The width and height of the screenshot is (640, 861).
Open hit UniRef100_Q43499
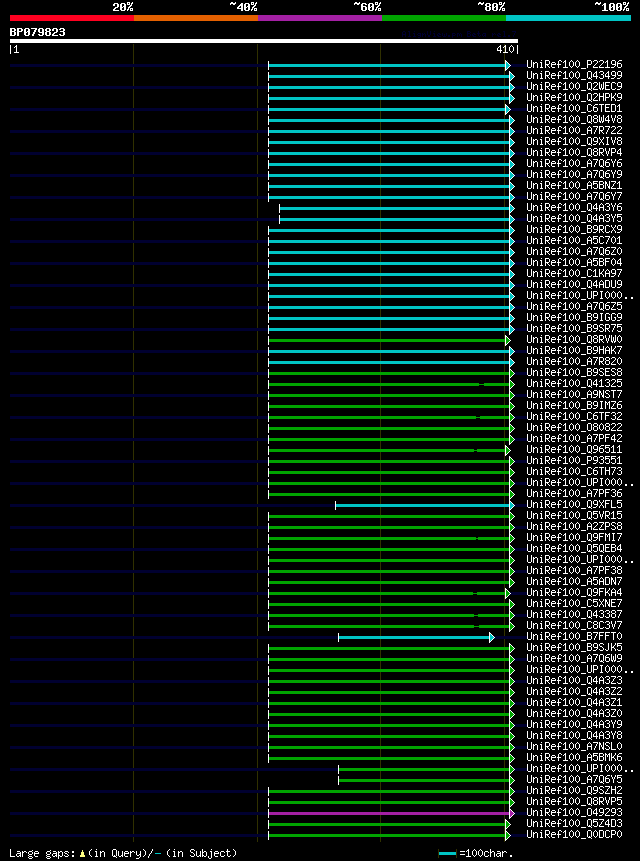574,76
